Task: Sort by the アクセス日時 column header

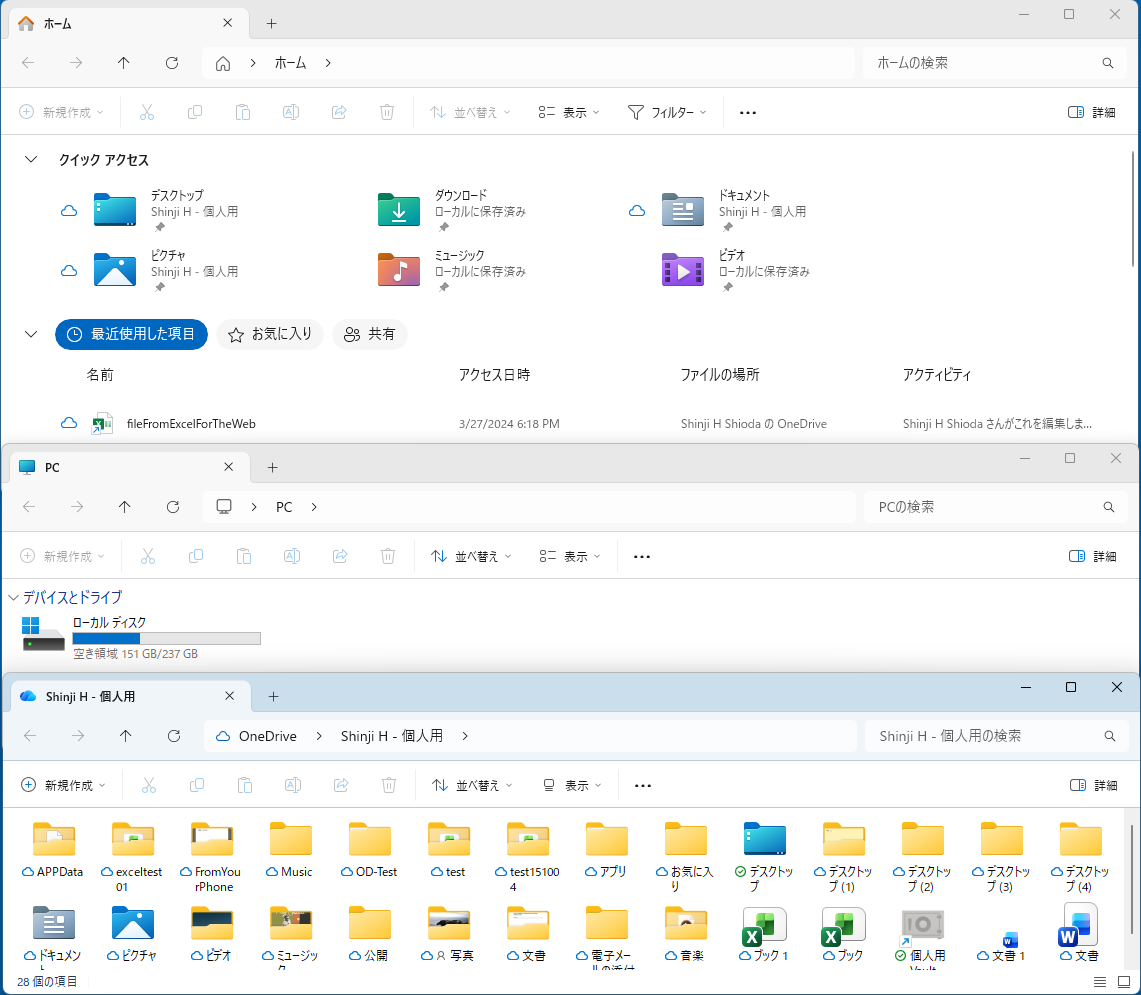Action: 494,375
